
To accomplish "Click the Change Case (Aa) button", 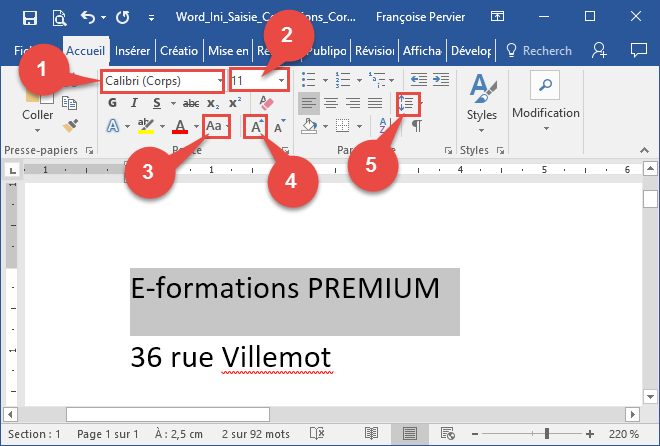I will 215,126.
